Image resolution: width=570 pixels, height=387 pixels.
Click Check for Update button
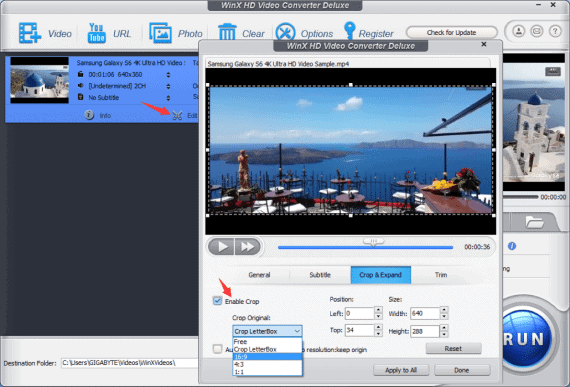coord(451,32)
